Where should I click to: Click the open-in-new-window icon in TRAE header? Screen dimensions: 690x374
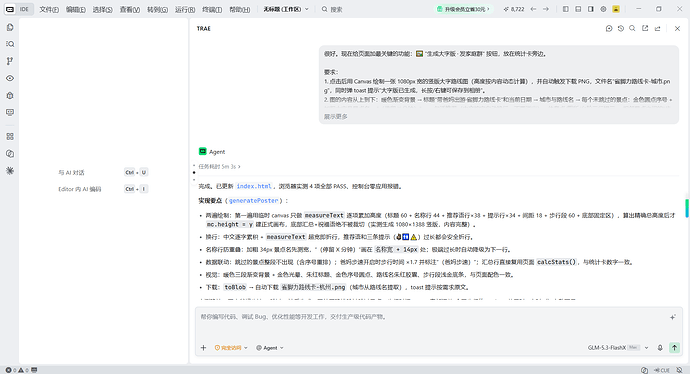coord(645,29)
